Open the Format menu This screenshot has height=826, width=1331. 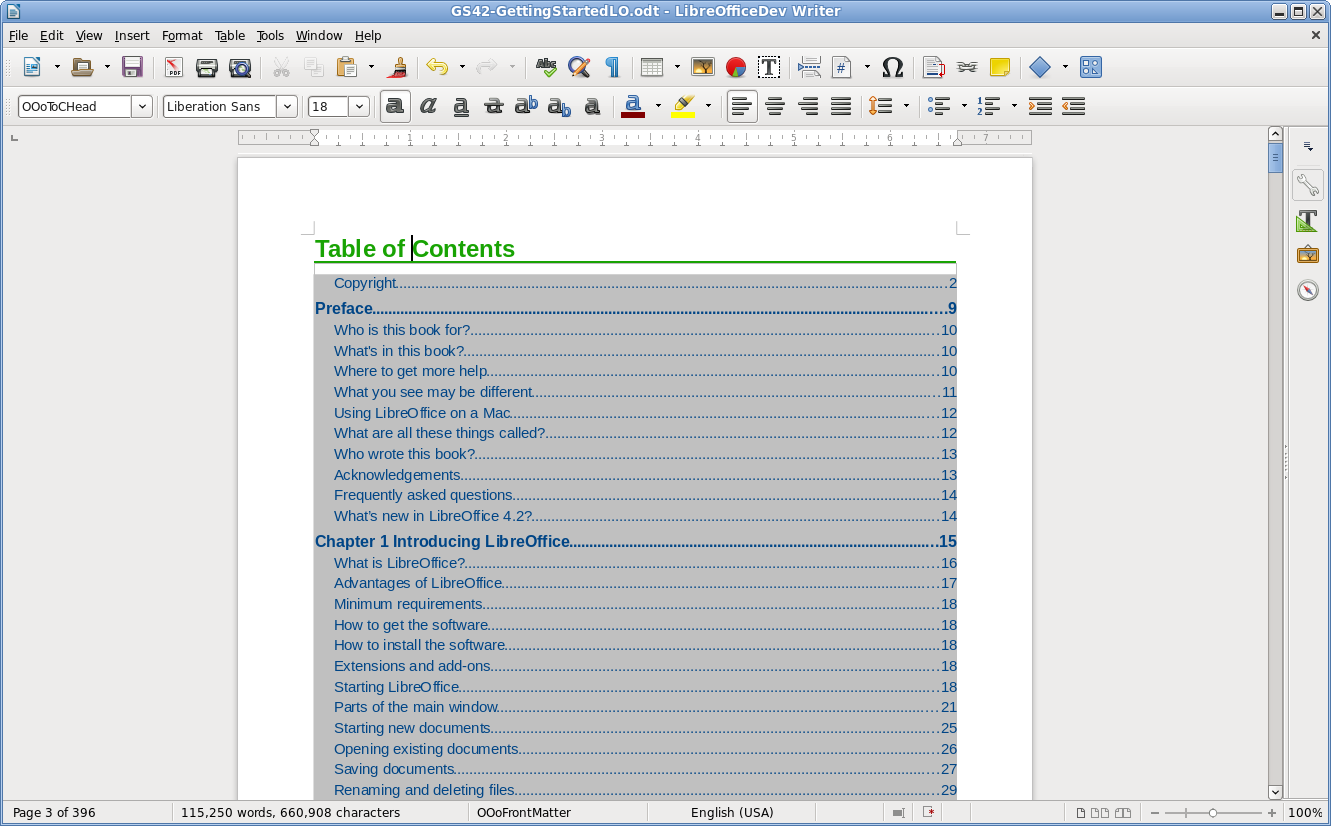click(182, 35)
